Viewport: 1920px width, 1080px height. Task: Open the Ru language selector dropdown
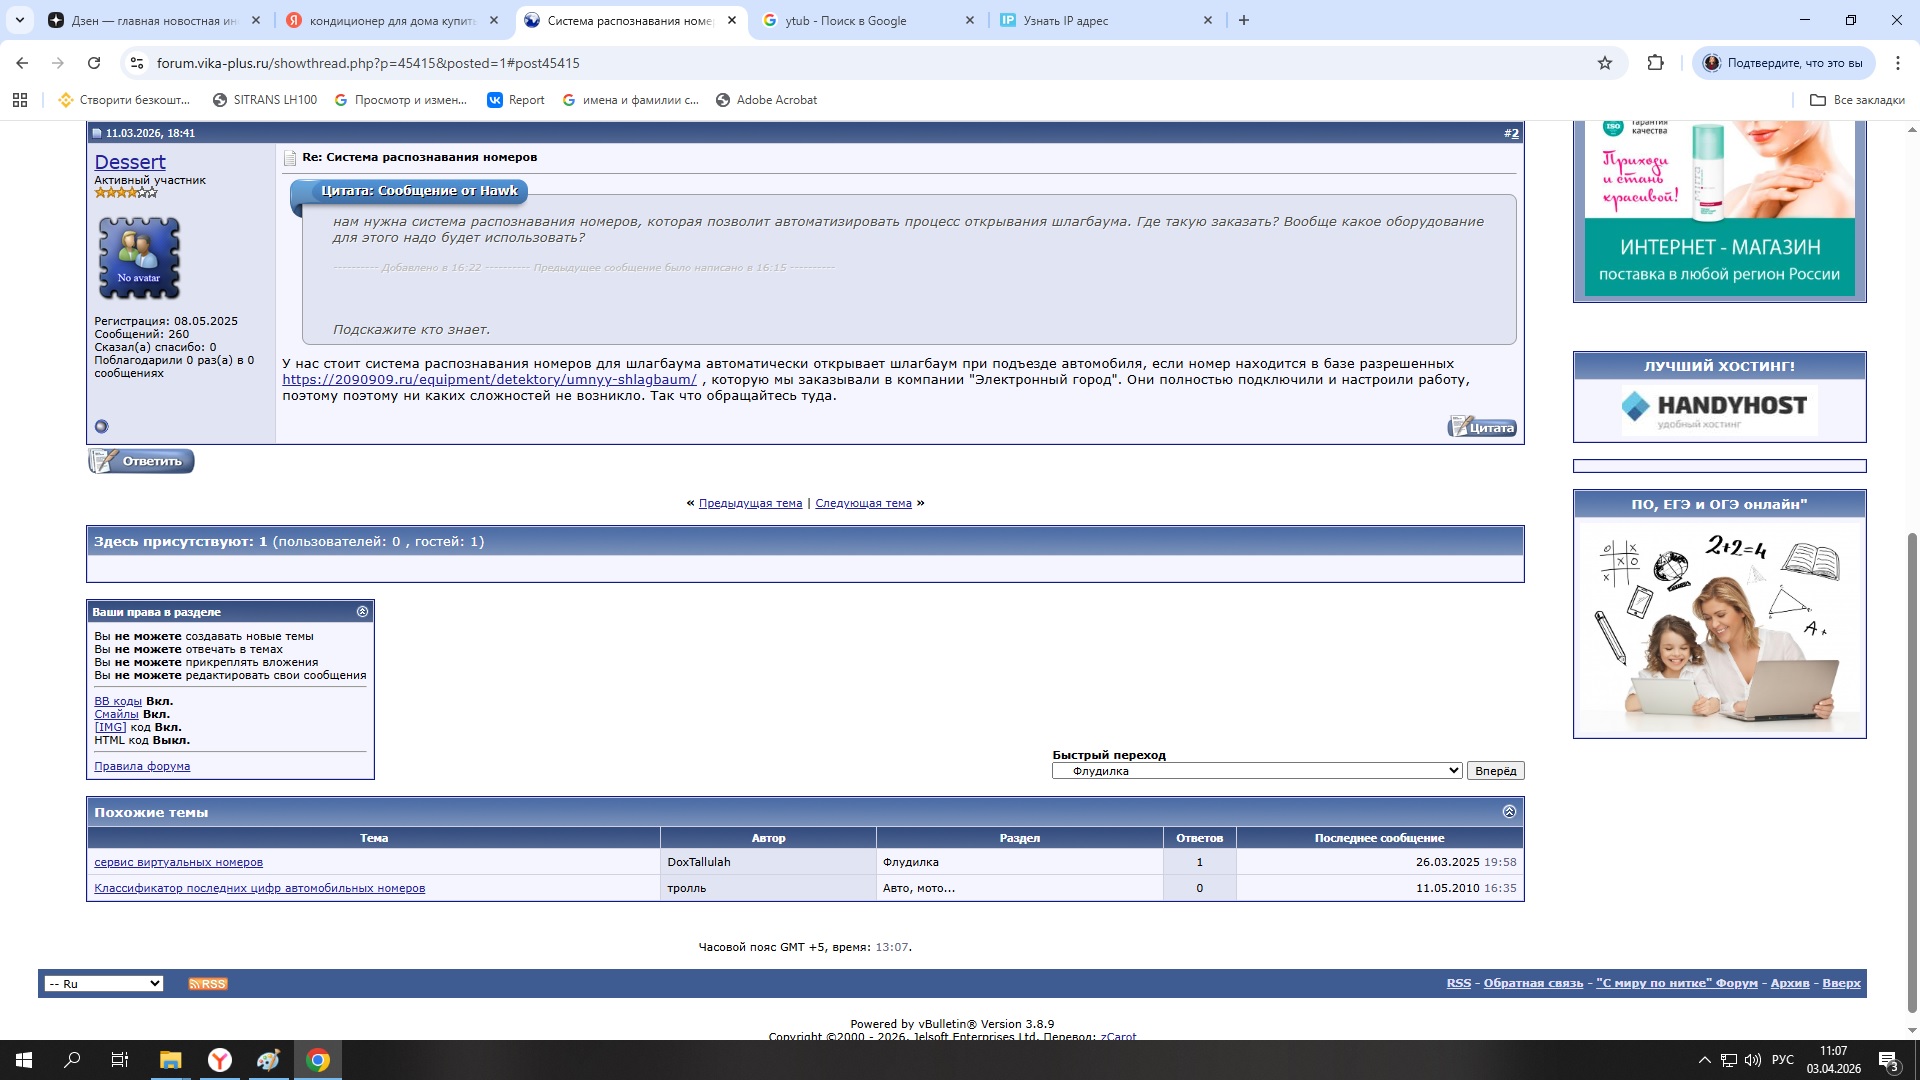point(104,984)
